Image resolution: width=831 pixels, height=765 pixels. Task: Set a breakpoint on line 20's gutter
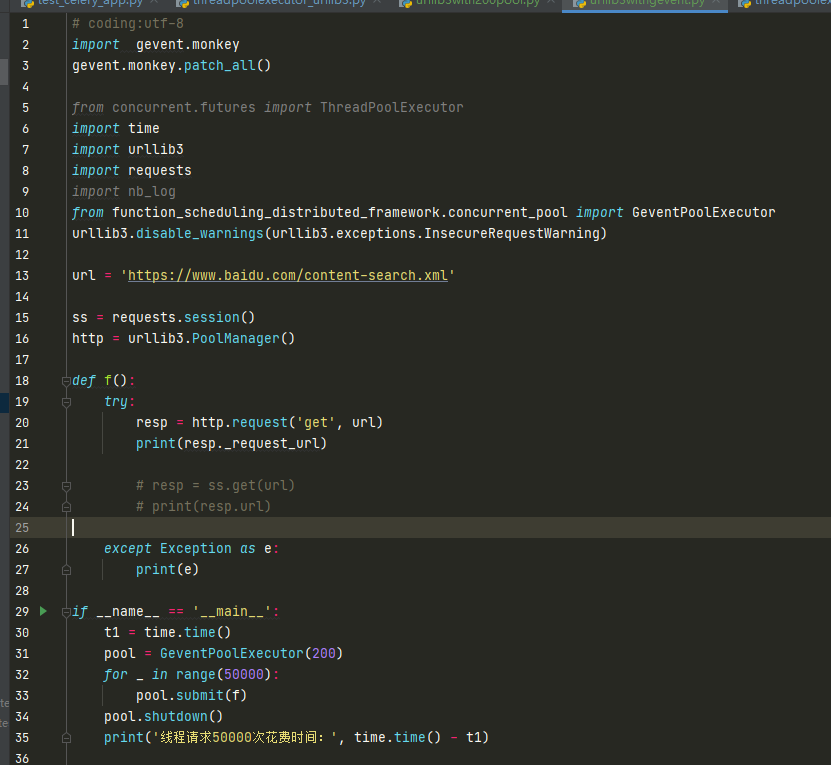coord(47,422)
